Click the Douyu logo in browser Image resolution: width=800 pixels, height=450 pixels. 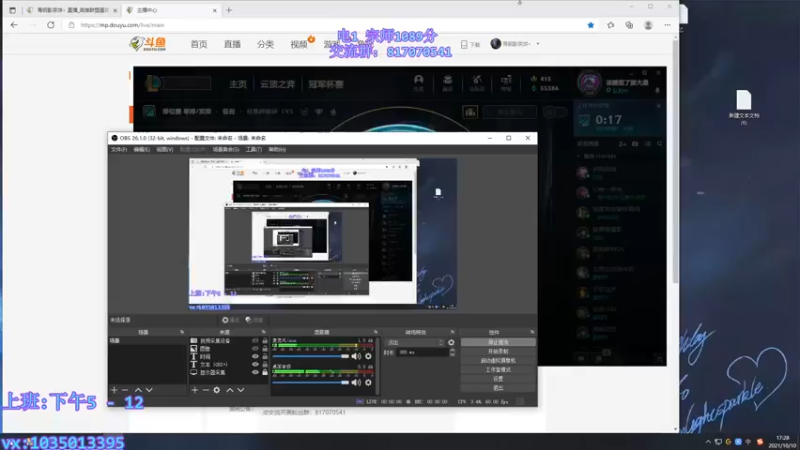click(148, 44)
